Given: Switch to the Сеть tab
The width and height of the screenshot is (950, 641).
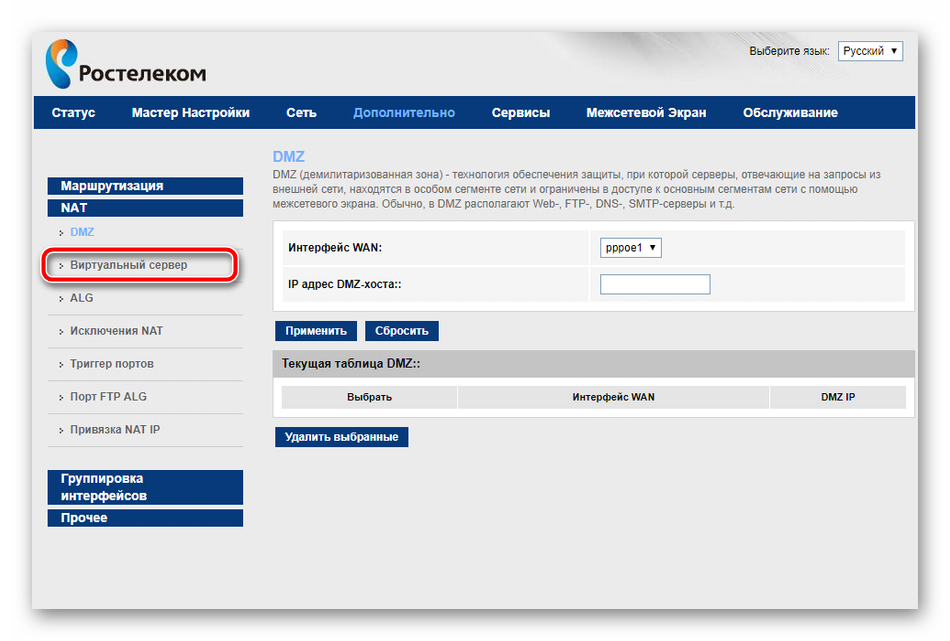Looking at the screenshot, I should click(301, 113).
